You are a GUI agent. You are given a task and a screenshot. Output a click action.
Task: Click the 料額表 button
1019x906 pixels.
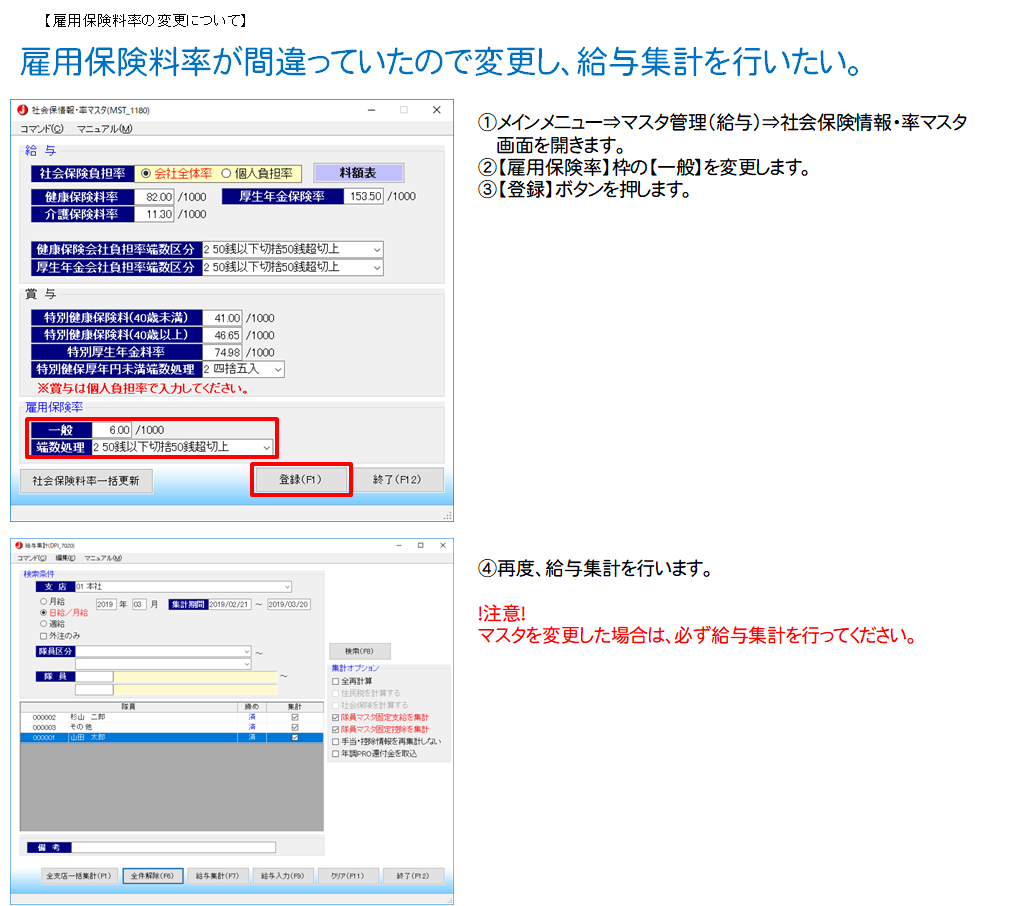(358, 173)
